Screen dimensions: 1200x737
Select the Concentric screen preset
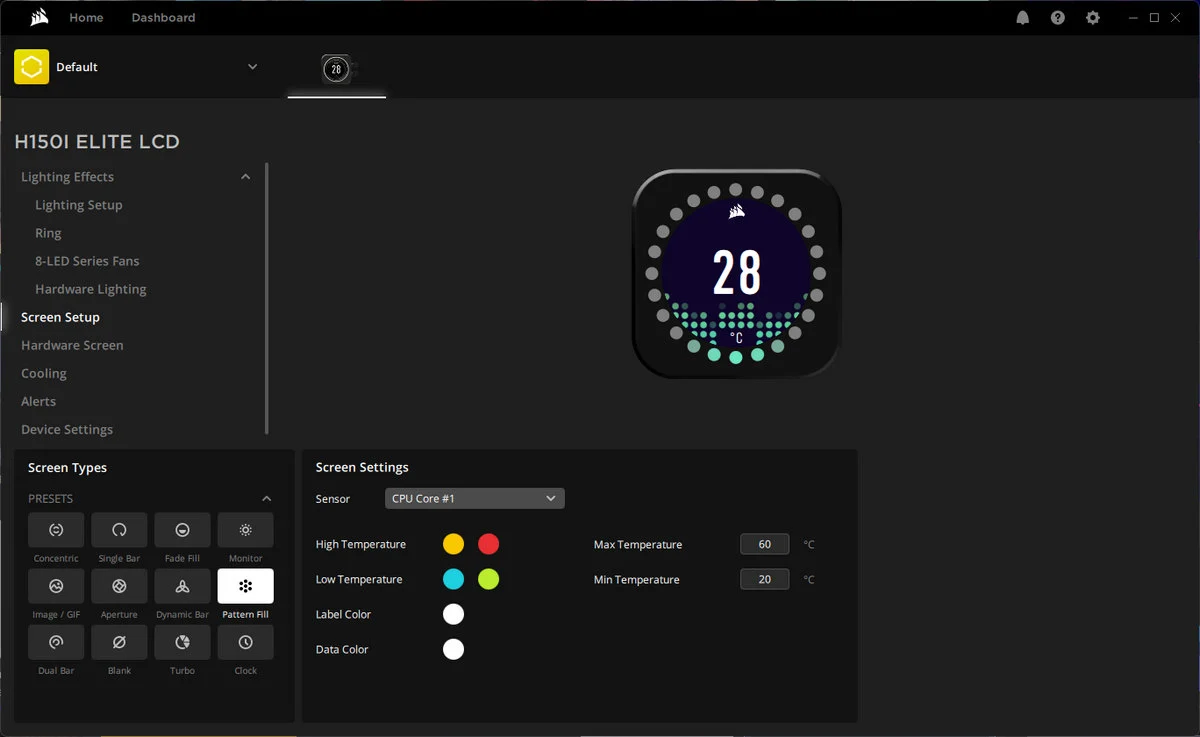pos(56,530)
